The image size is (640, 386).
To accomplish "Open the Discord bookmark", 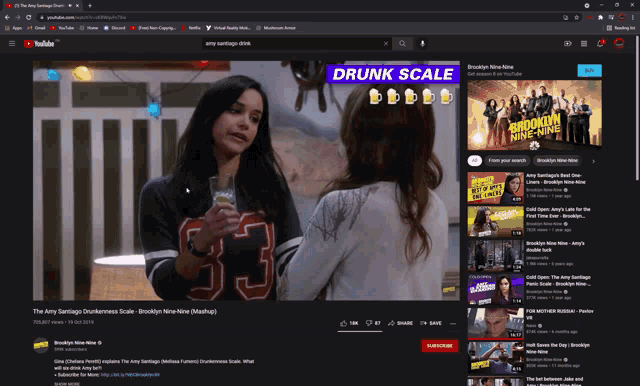I will tap(114, 28).
